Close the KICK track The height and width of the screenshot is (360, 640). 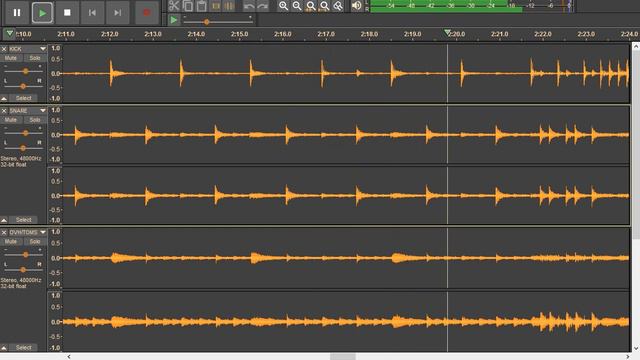tap(4, 49)
